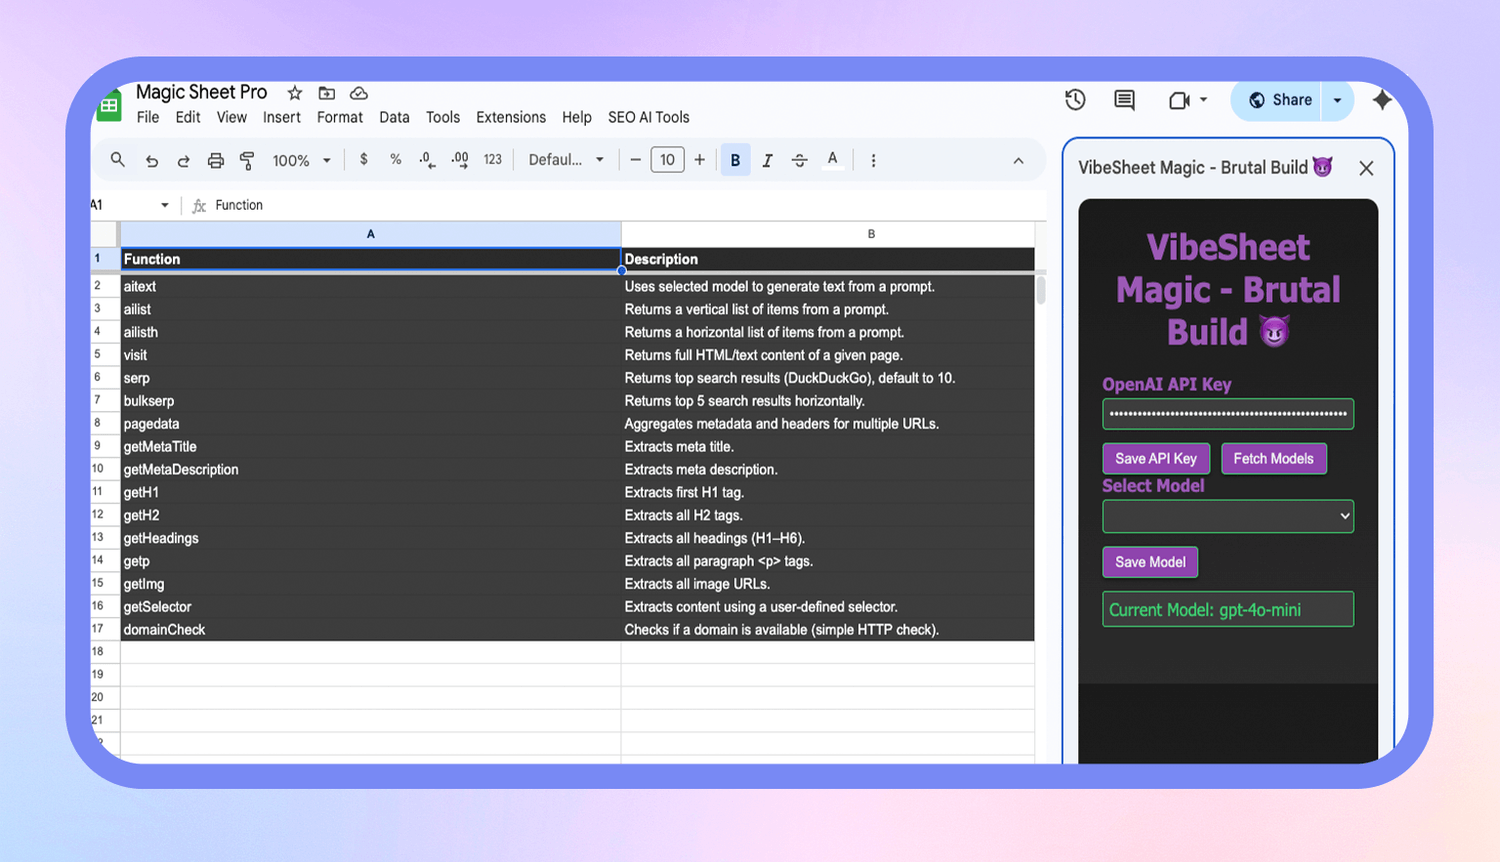
Task: Decrease decimal places
Action: (427, 160)
